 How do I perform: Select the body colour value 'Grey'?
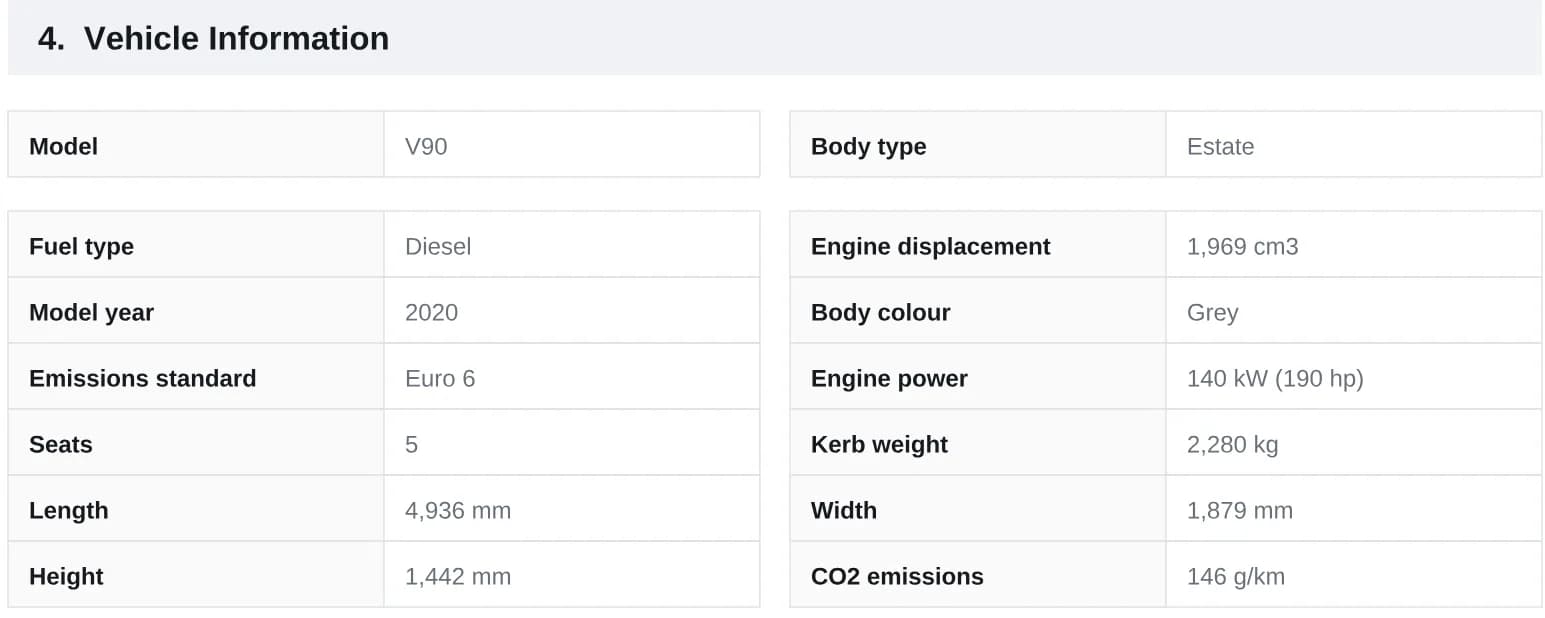[1212, 312]
